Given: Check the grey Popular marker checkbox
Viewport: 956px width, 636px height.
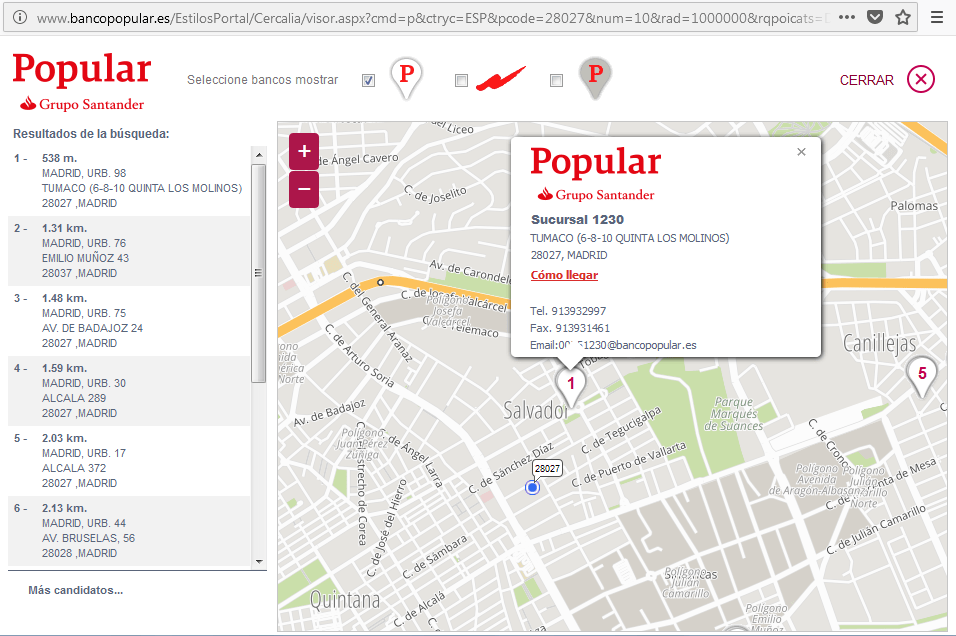Looking at the screenshot, I should 556,80.
